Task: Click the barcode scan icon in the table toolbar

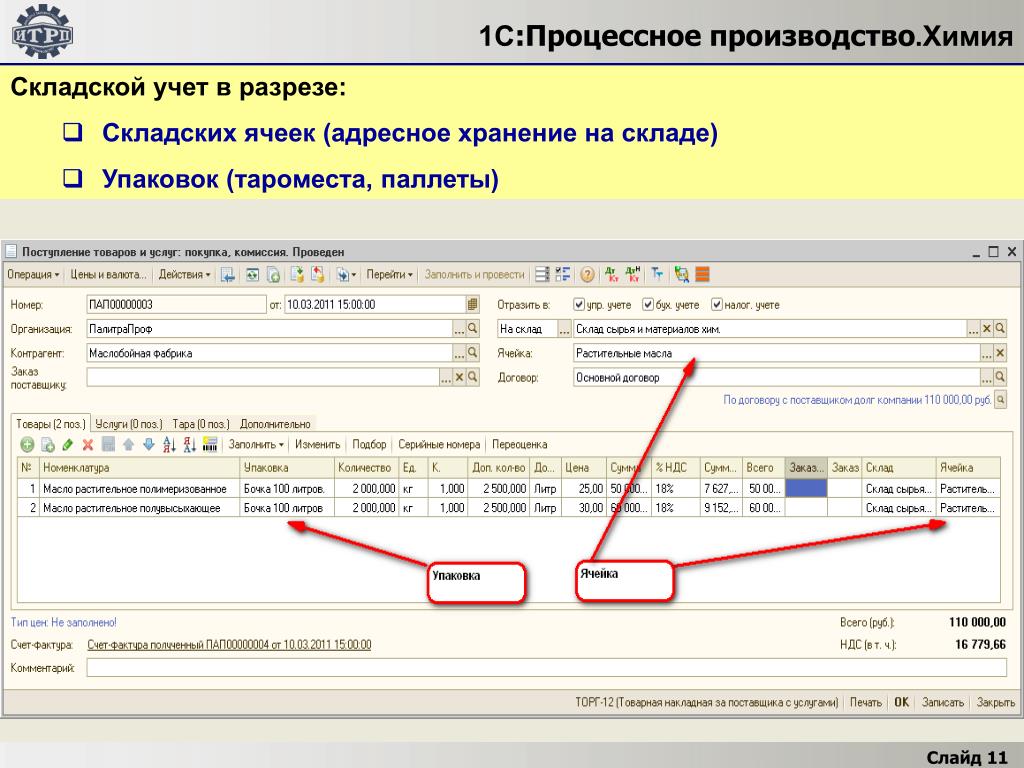Action: point(210,445)
